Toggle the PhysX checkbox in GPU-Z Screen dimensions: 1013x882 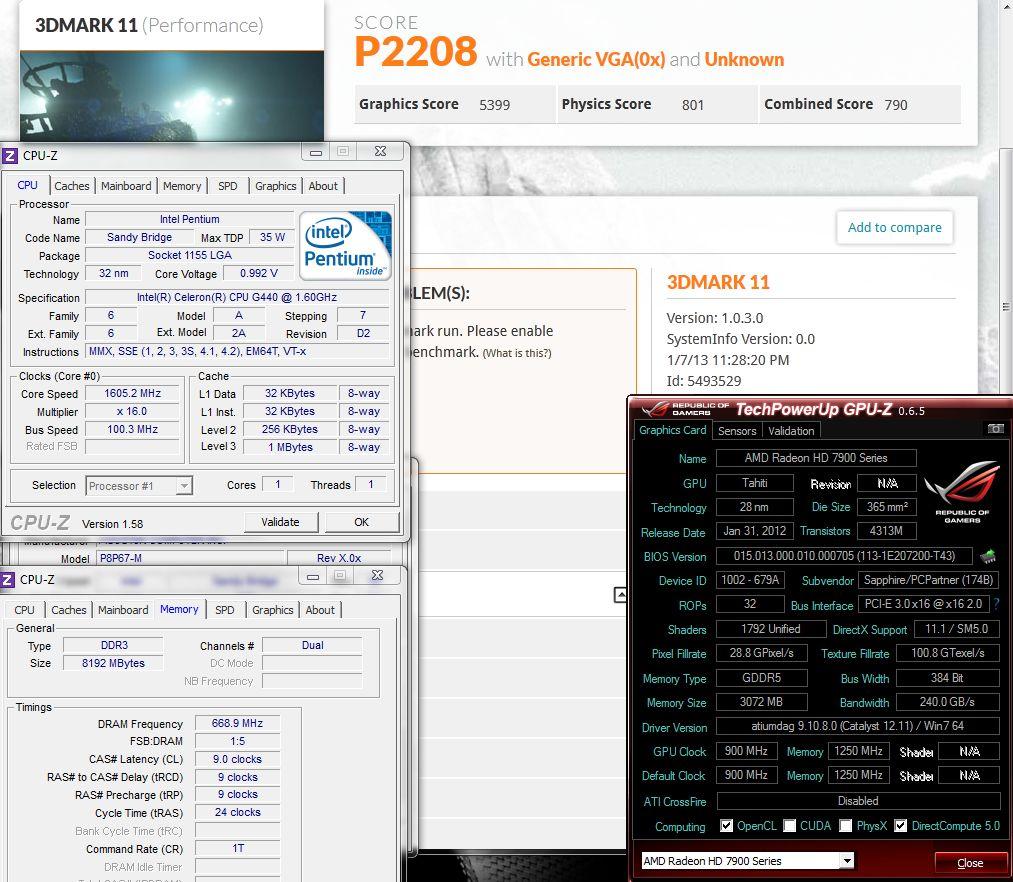coord(846,826)
